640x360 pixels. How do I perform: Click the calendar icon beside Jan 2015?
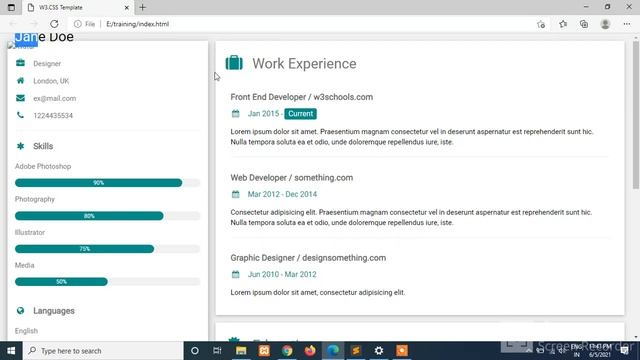tap(236, 113)
